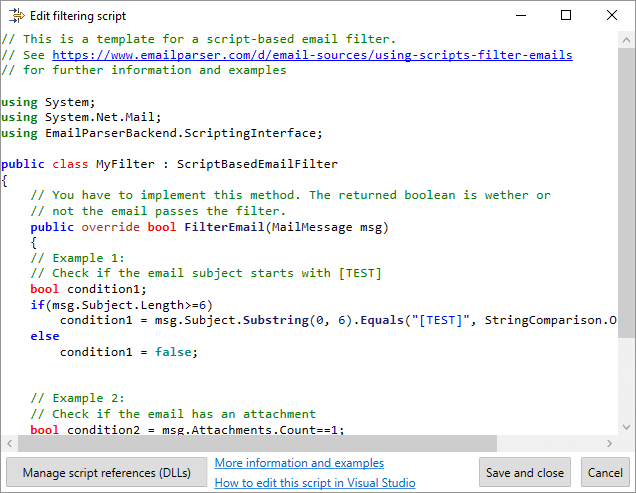This screenshot has width=636, height=493.
Task: Click the 'msg.Attachments.Count==1' expression
Action: pyautogui.click(x=249, y=430)
